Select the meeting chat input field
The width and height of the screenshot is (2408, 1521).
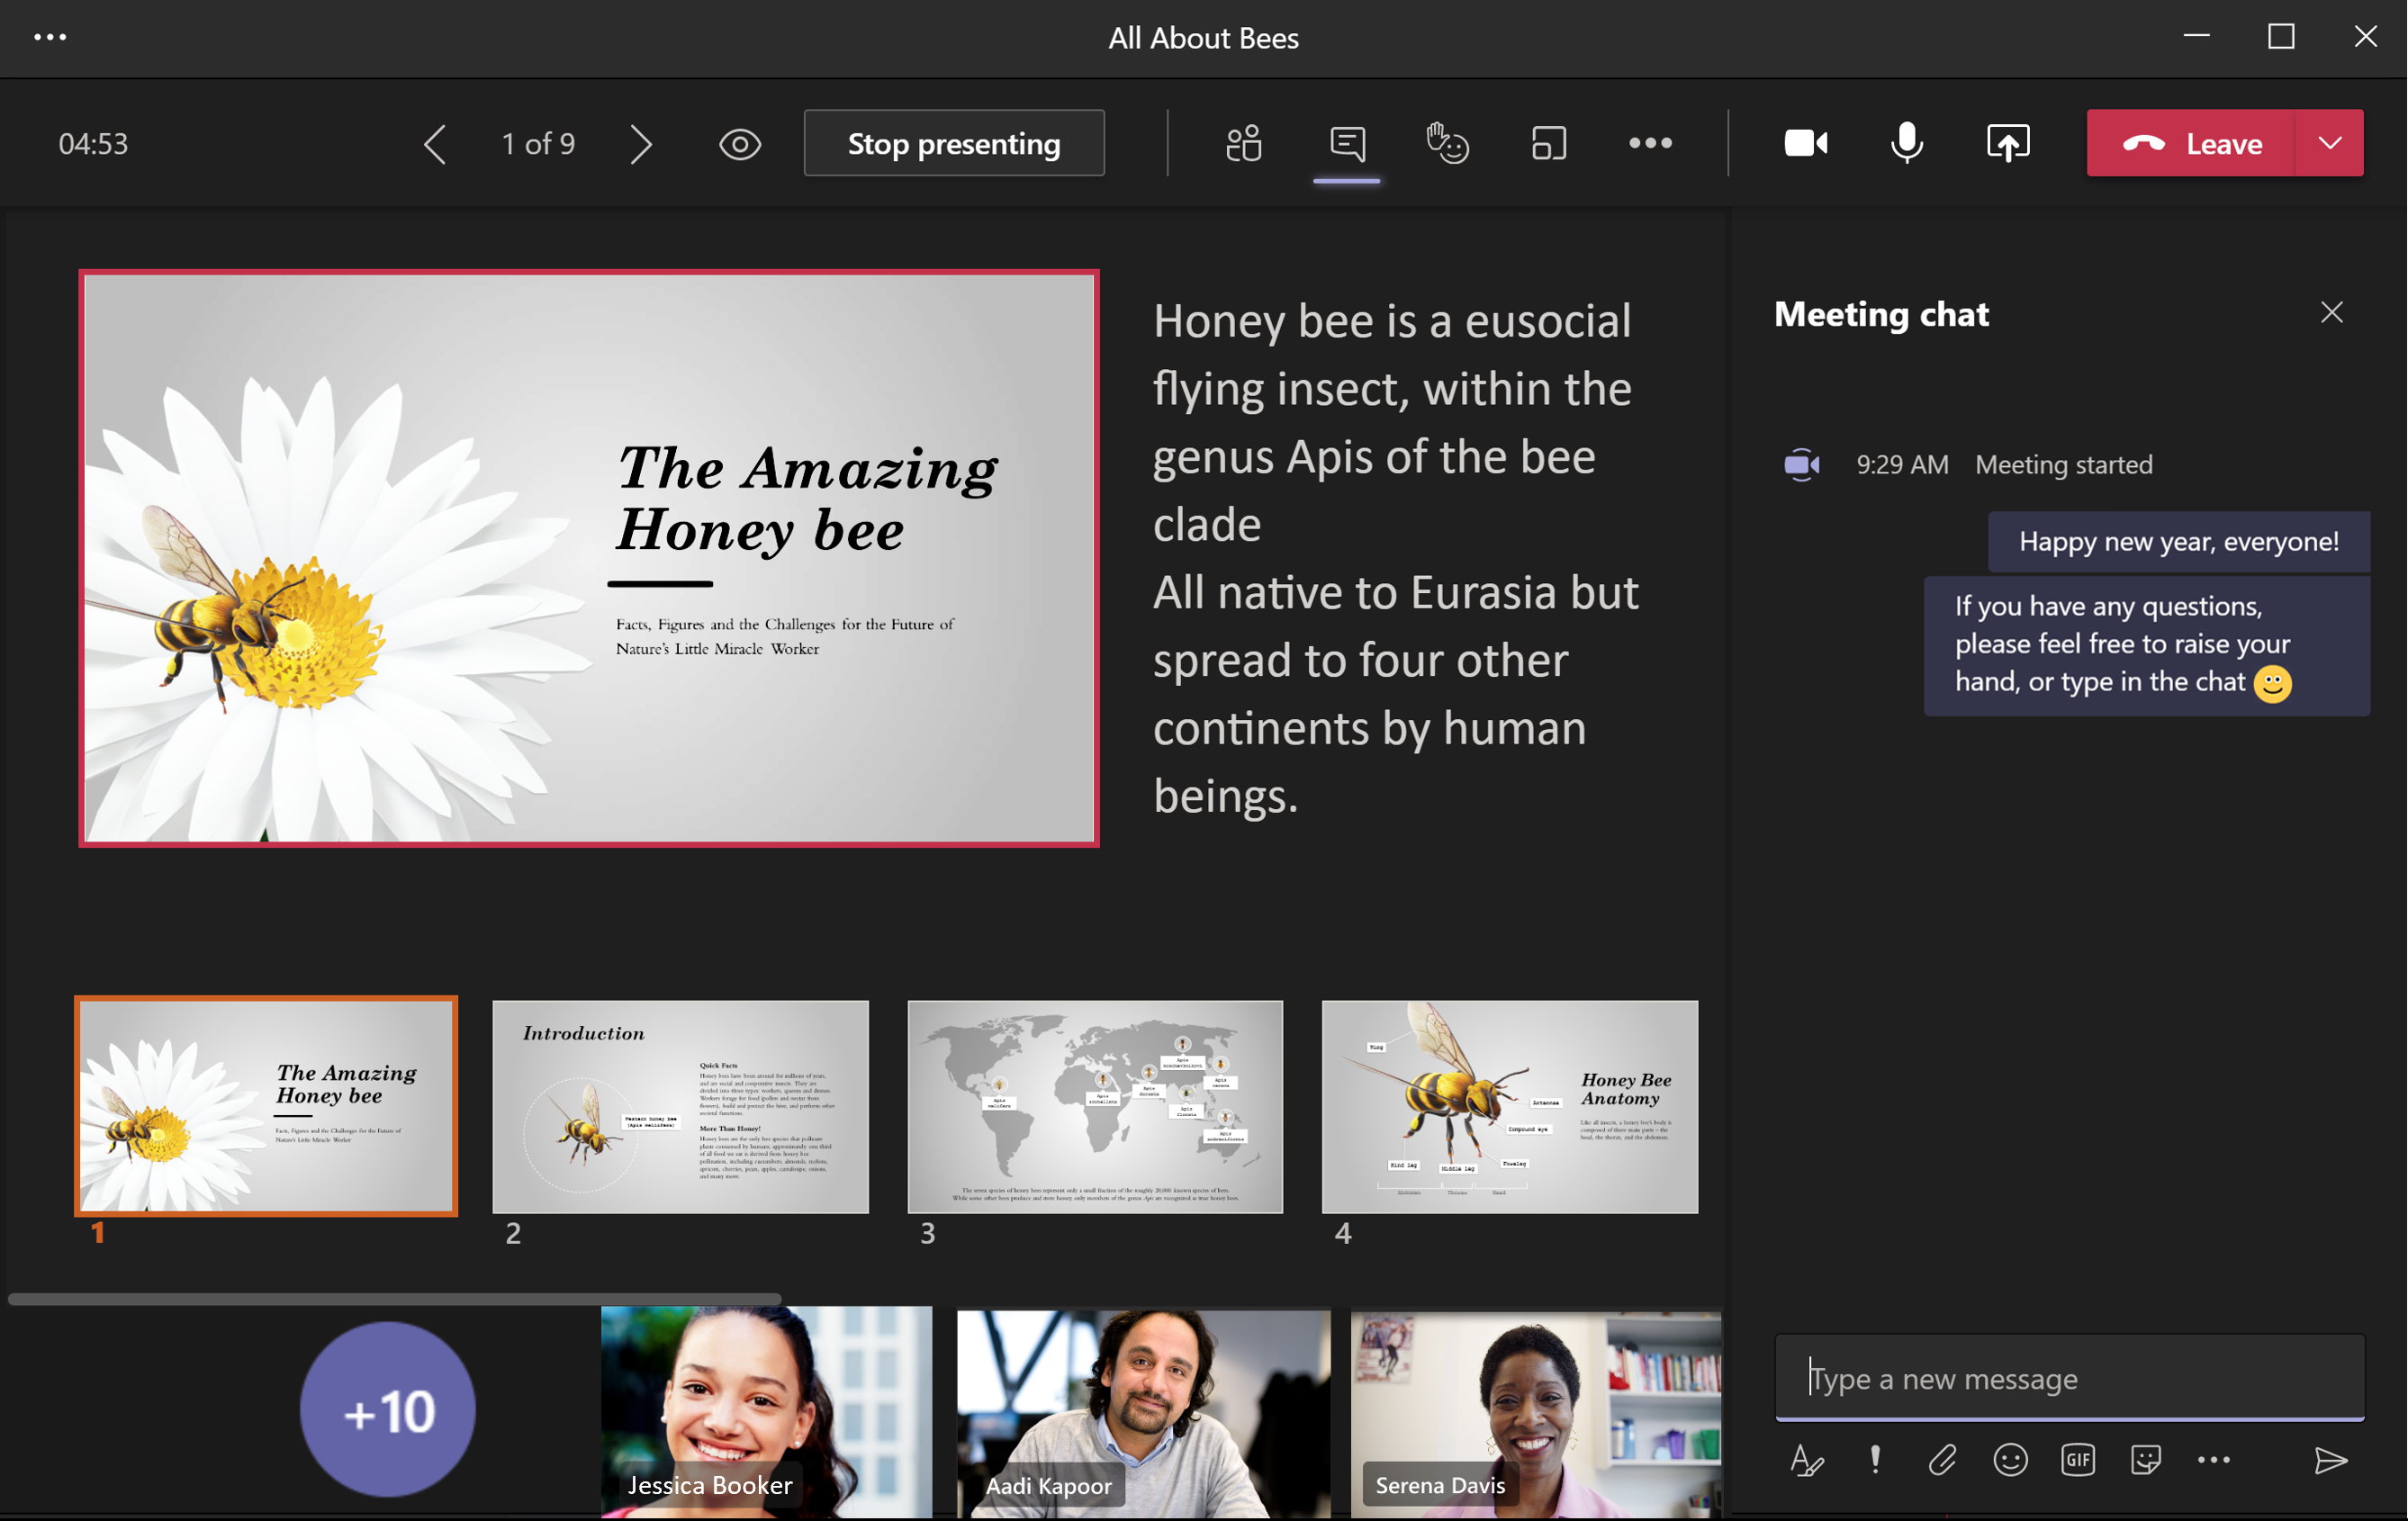pos(2075,1377)
